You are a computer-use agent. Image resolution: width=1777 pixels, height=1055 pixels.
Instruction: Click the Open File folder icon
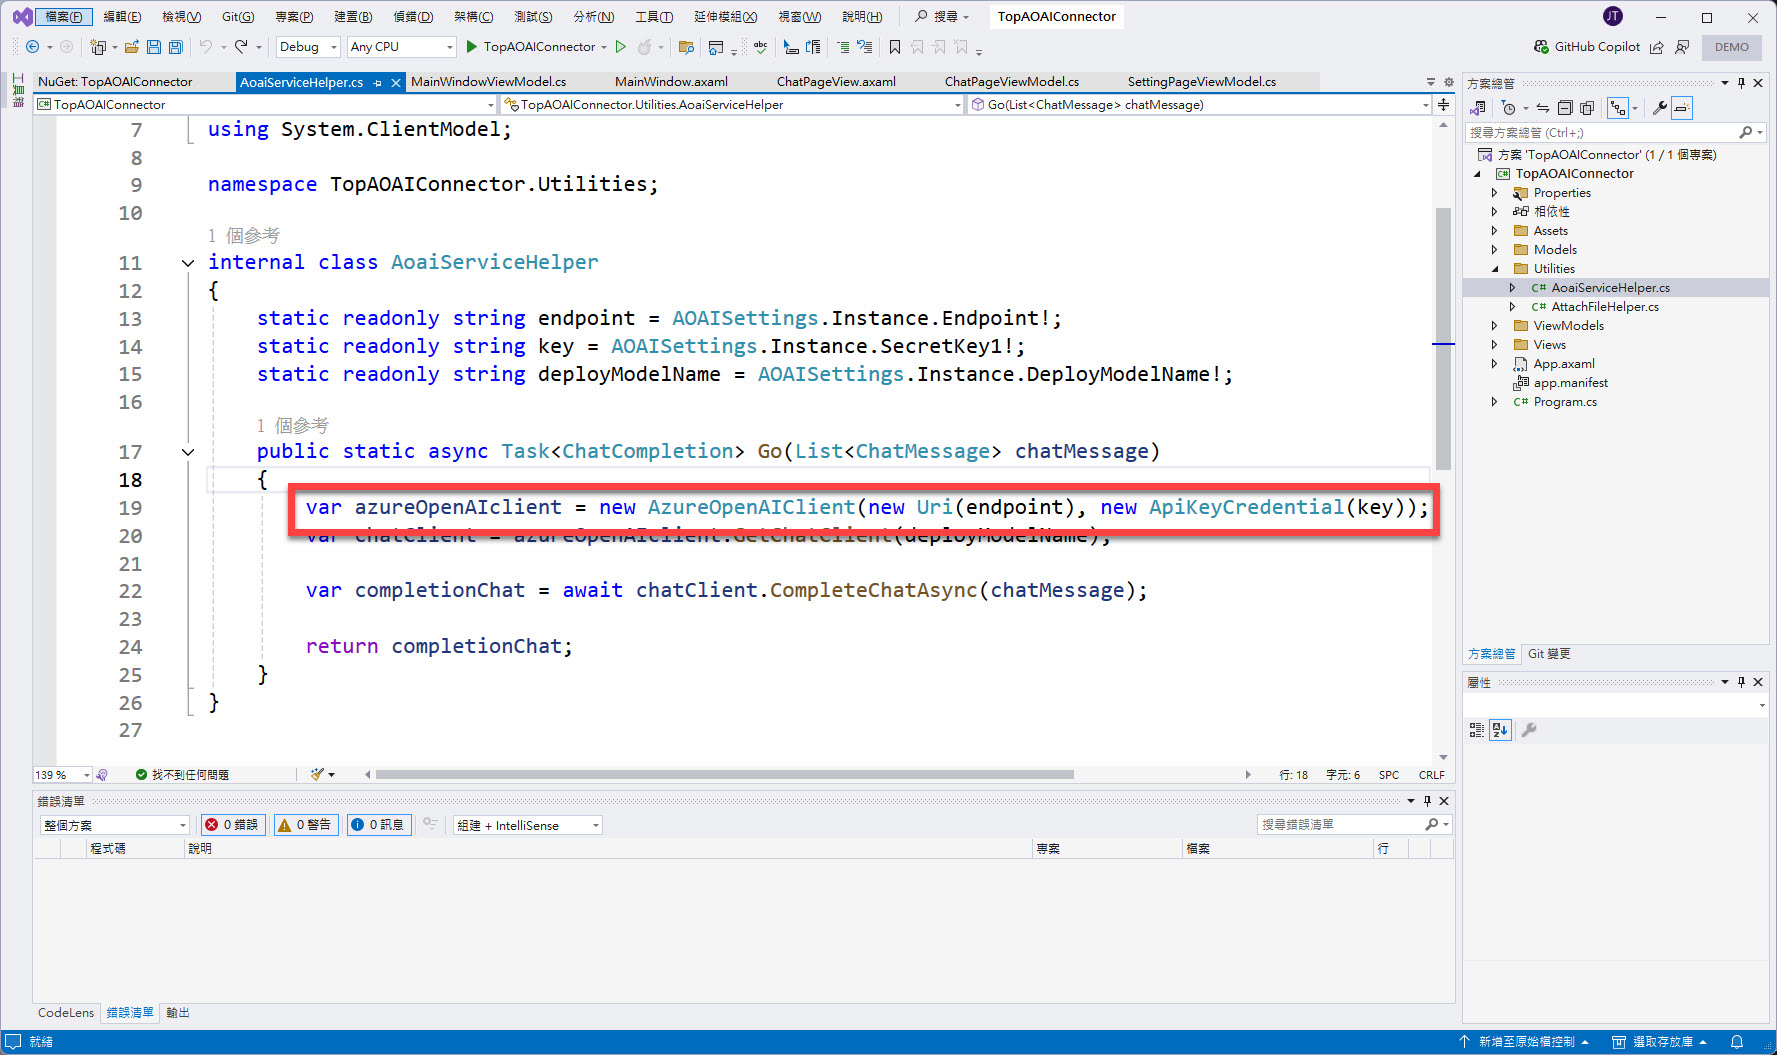point(132,47)
